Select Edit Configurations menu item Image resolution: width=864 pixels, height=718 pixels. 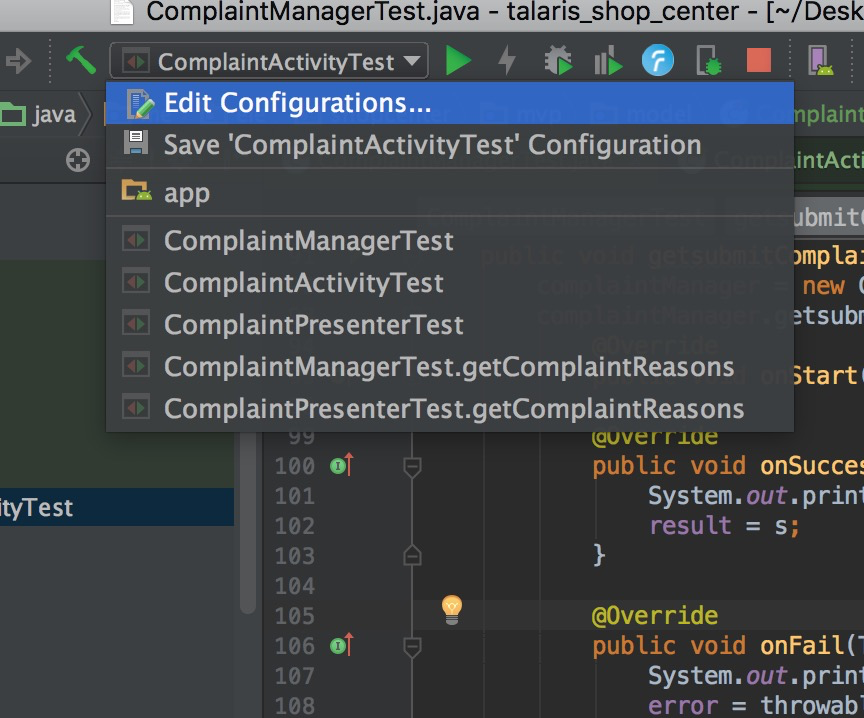[297, 103]
